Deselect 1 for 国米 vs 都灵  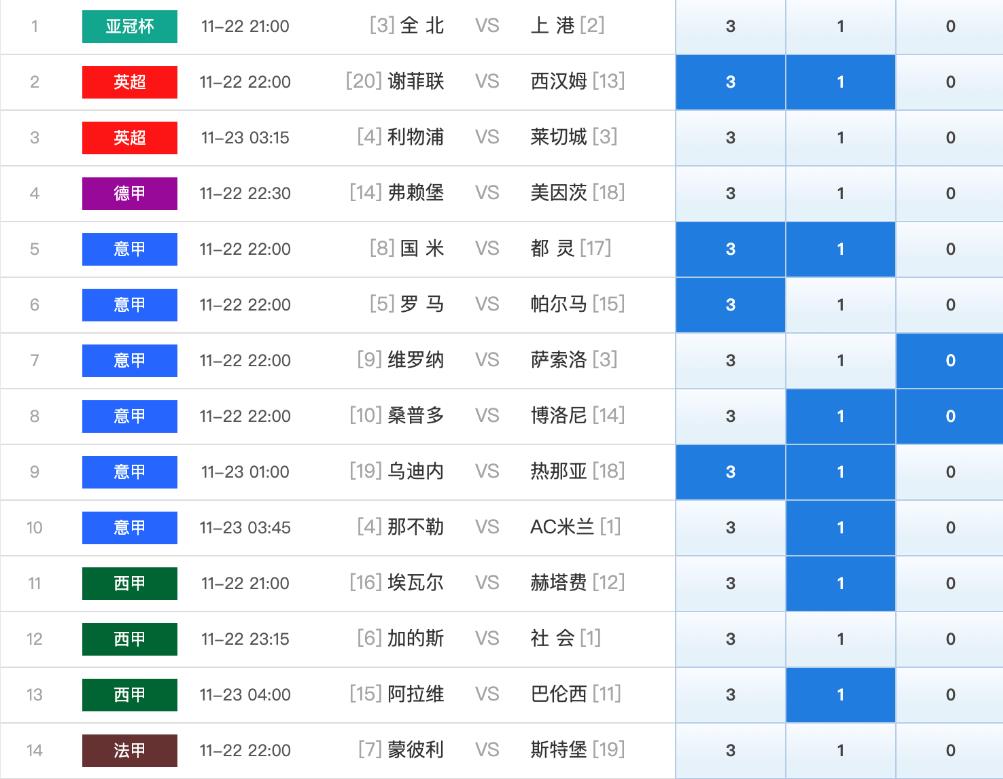[841, 249]
